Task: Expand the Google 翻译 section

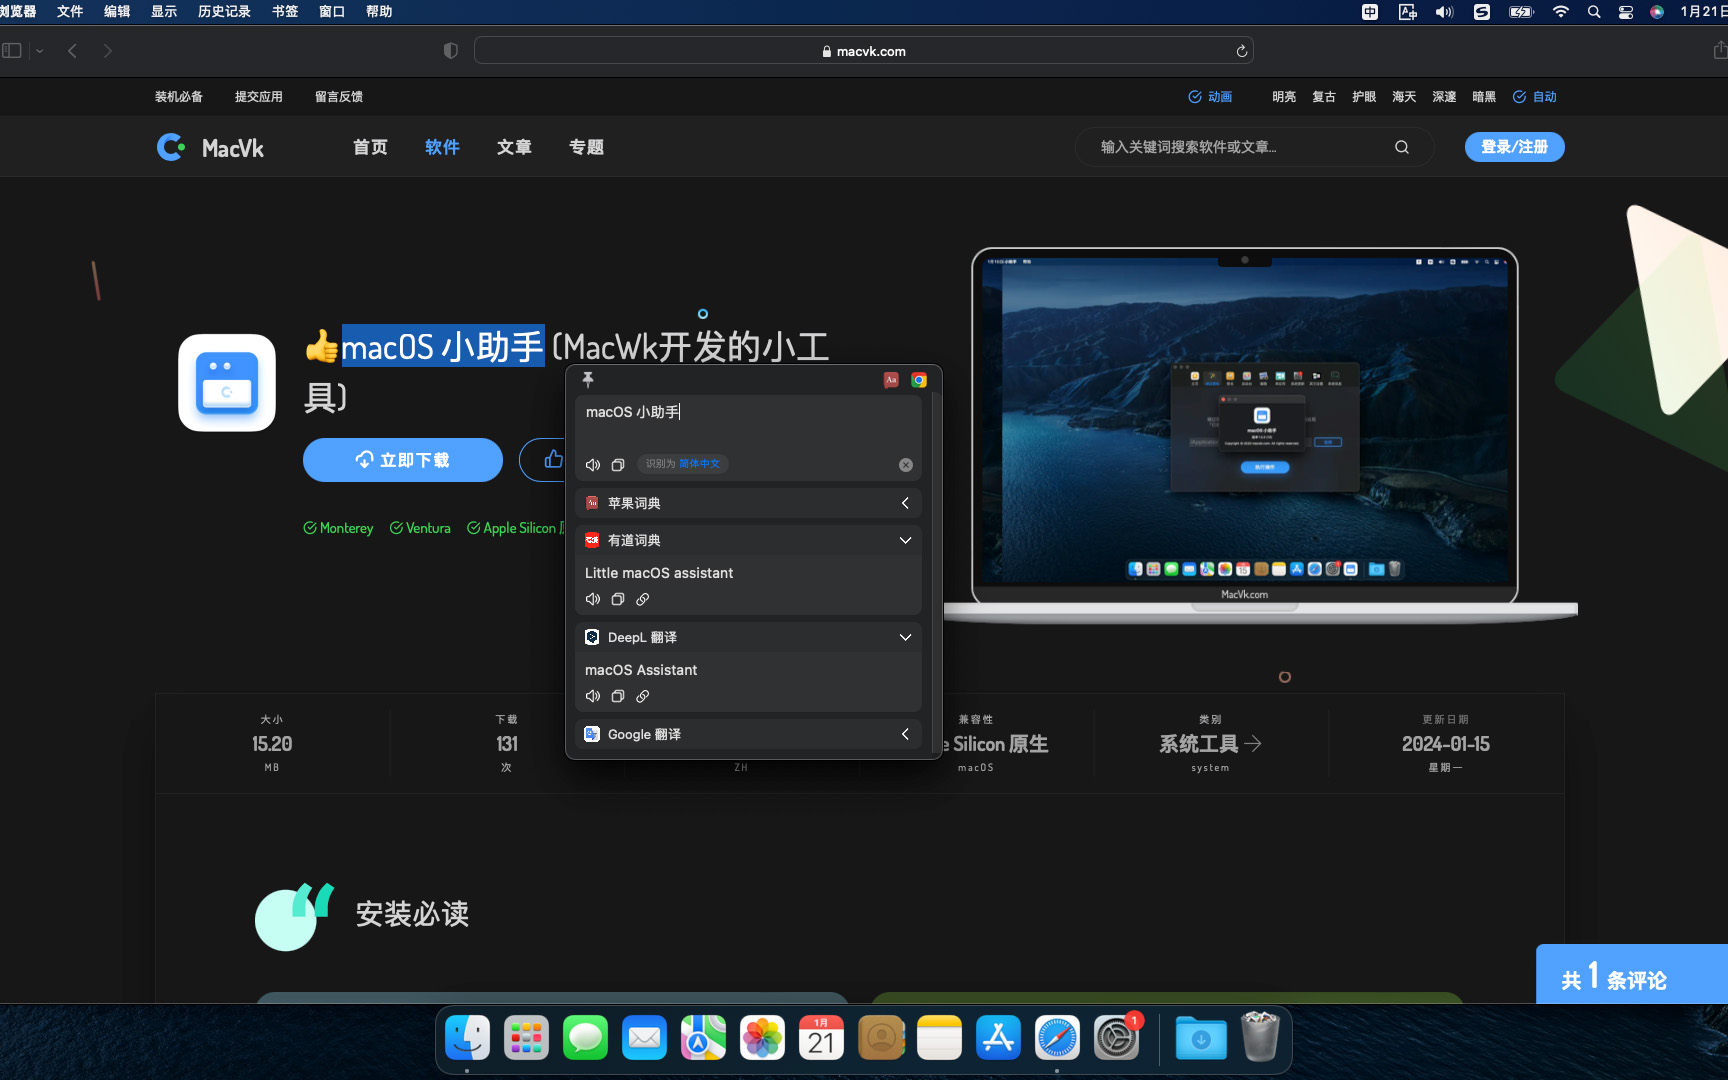Action: click(905, 734)
